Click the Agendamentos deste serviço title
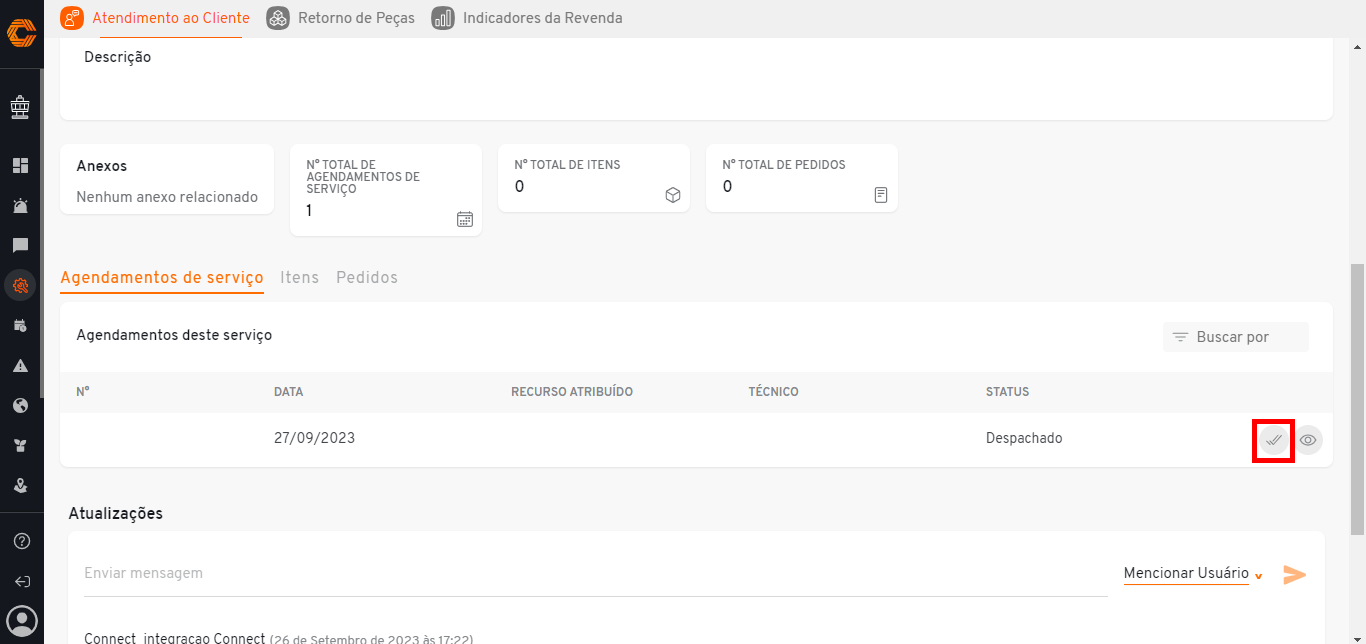1366x644 pixels. (174, 336)
